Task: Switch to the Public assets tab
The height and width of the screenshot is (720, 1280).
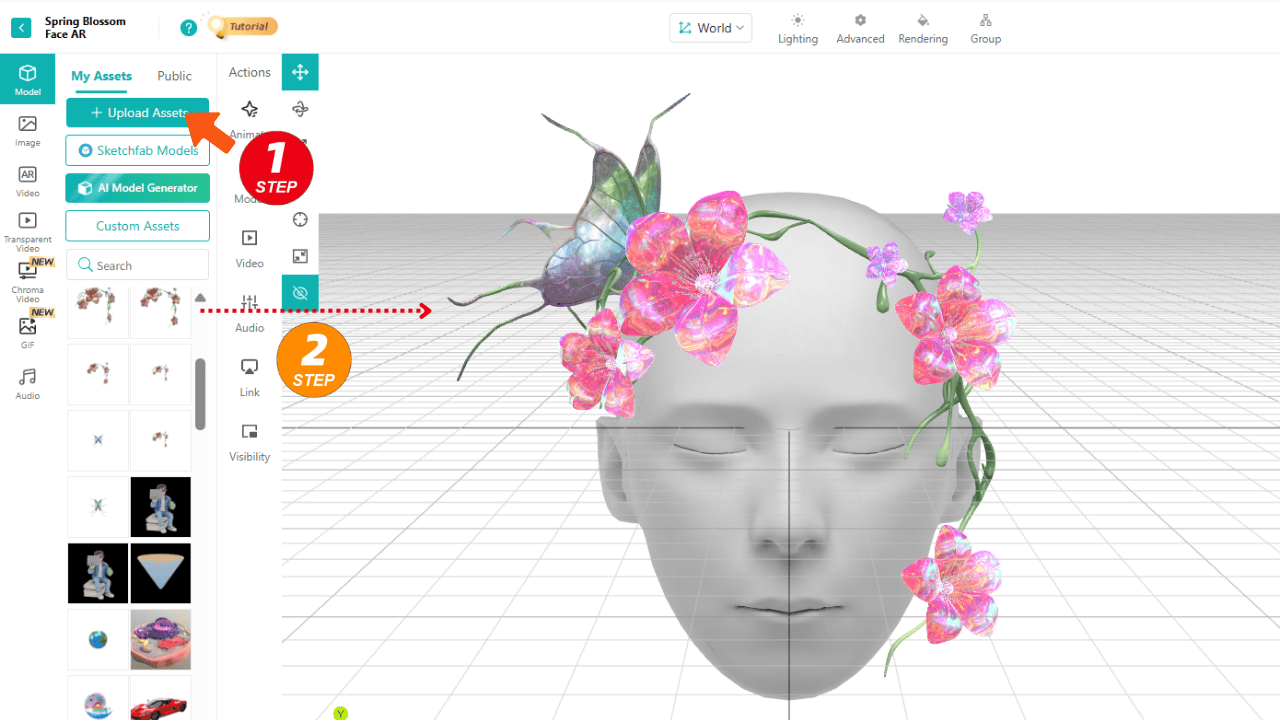Action: point(174,76)
